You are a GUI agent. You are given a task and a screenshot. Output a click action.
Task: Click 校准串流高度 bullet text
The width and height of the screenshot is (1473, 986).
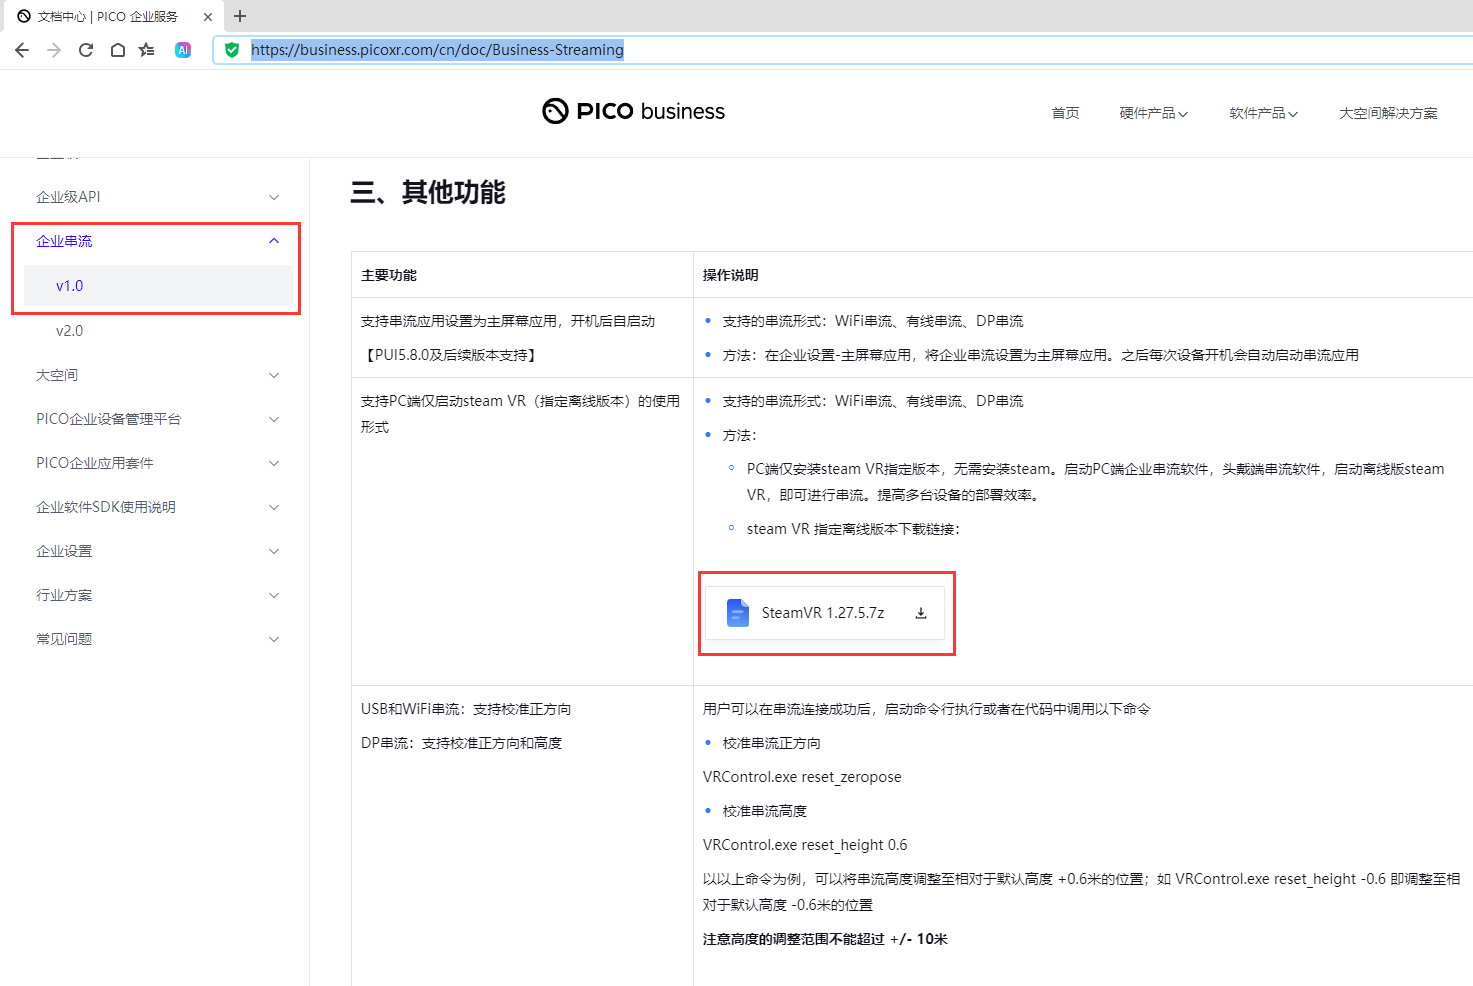[765, 811]
